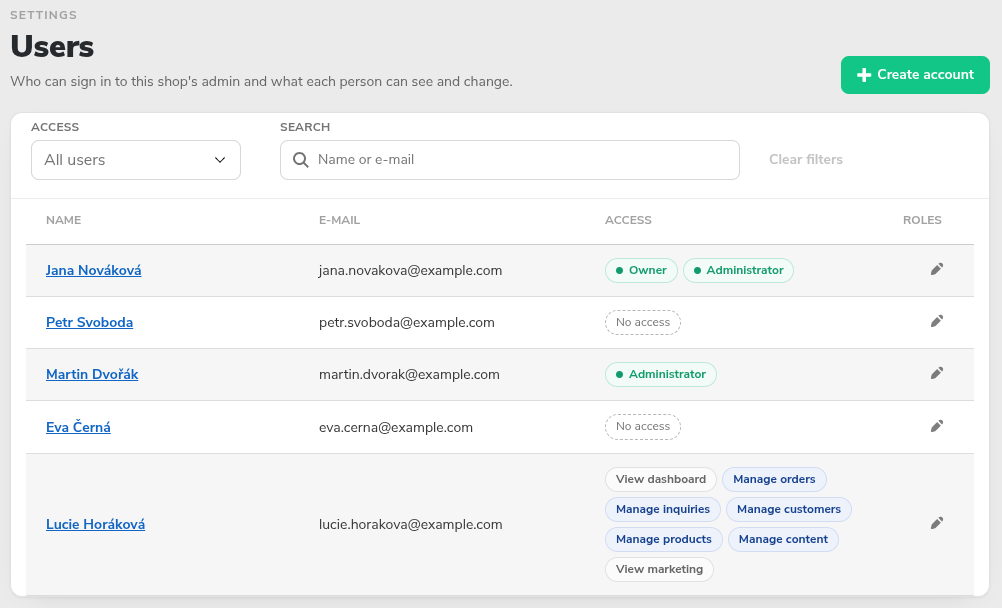Click Clear filters
The image size is (1002, 608).
(x=806, y=160)
